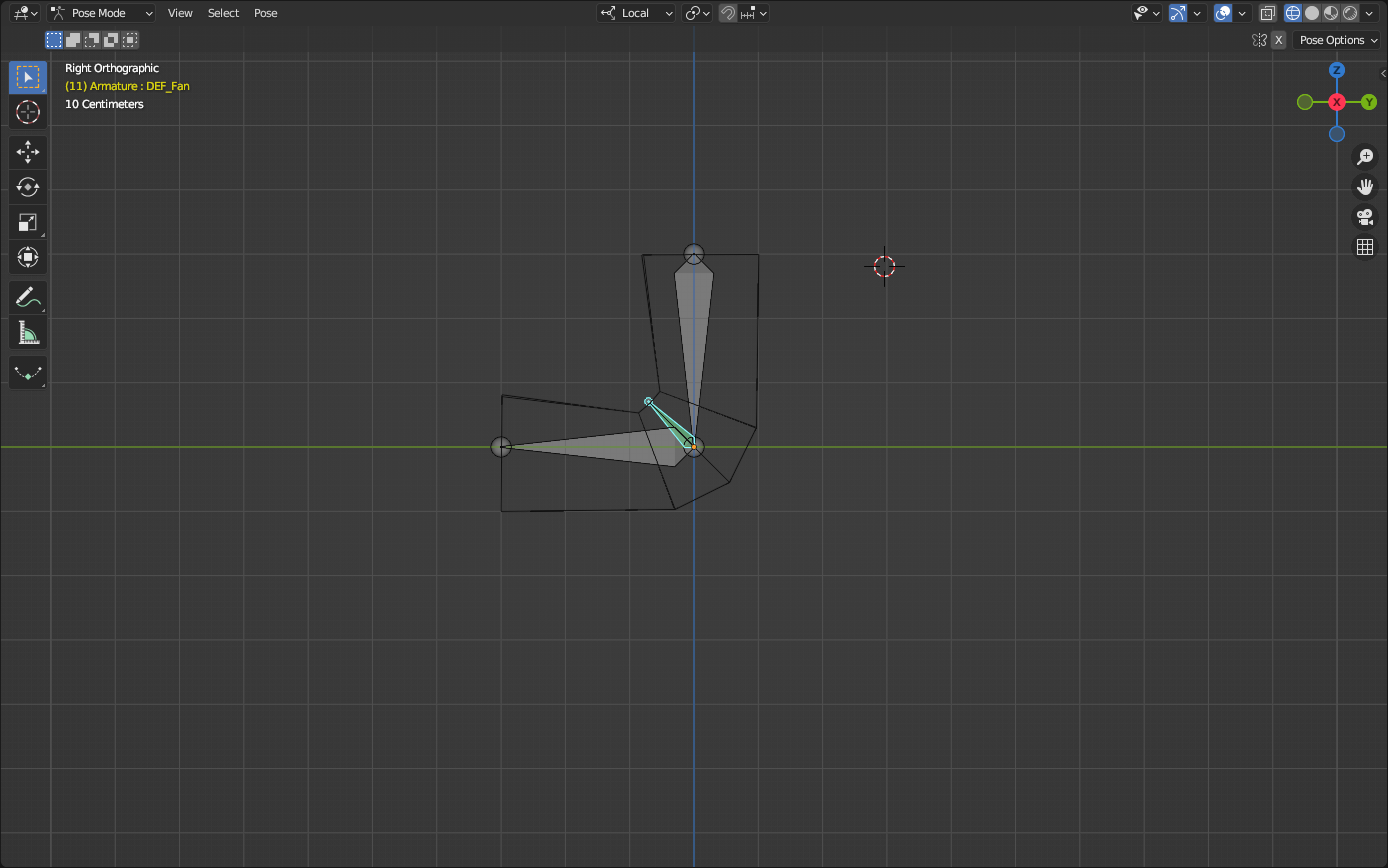Click the Z axis on navigation gizmo
Viewport: 1388px width, 868px height.
[1337, 70]
